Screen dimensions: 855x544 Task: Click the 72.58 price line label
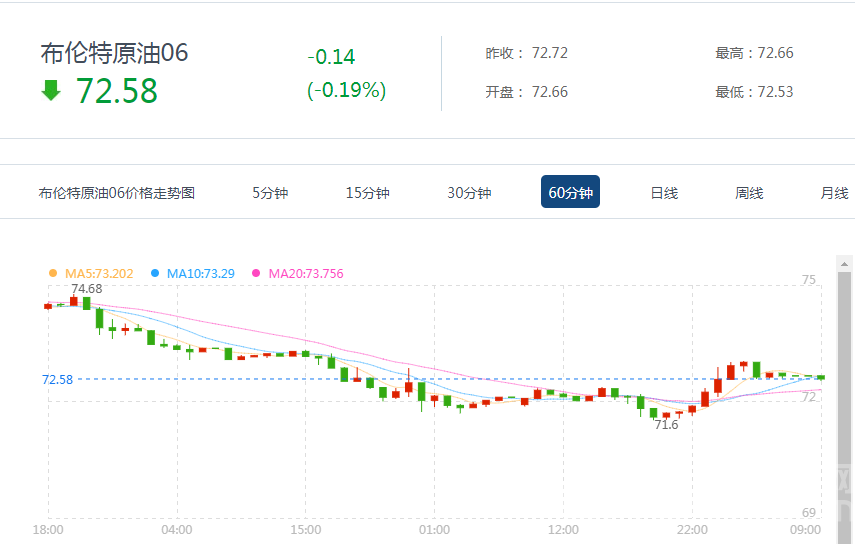[x=57, y=379]
